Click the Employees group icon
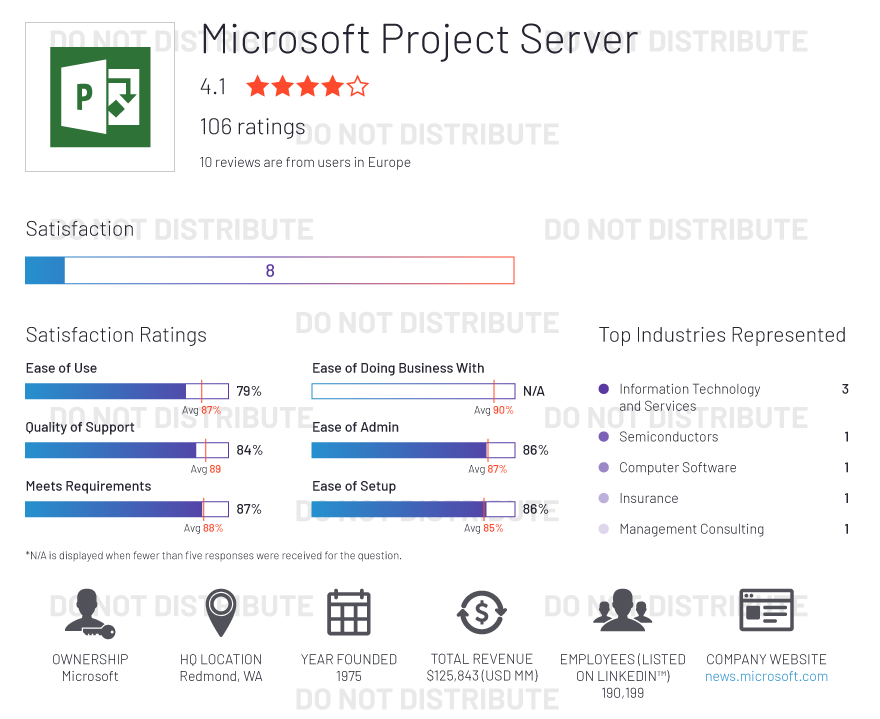 point(622,611)
